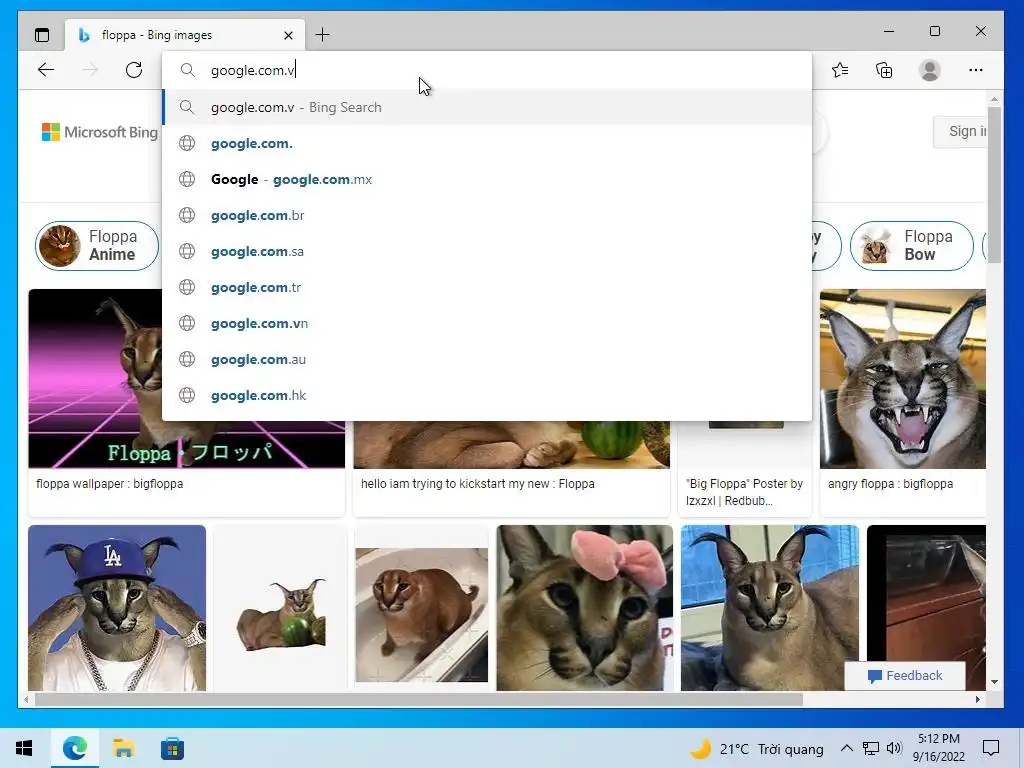This screenshot has width=1024, height=768.
Task: Click the vertical scrollbar thumb
Action: [994, 184]
